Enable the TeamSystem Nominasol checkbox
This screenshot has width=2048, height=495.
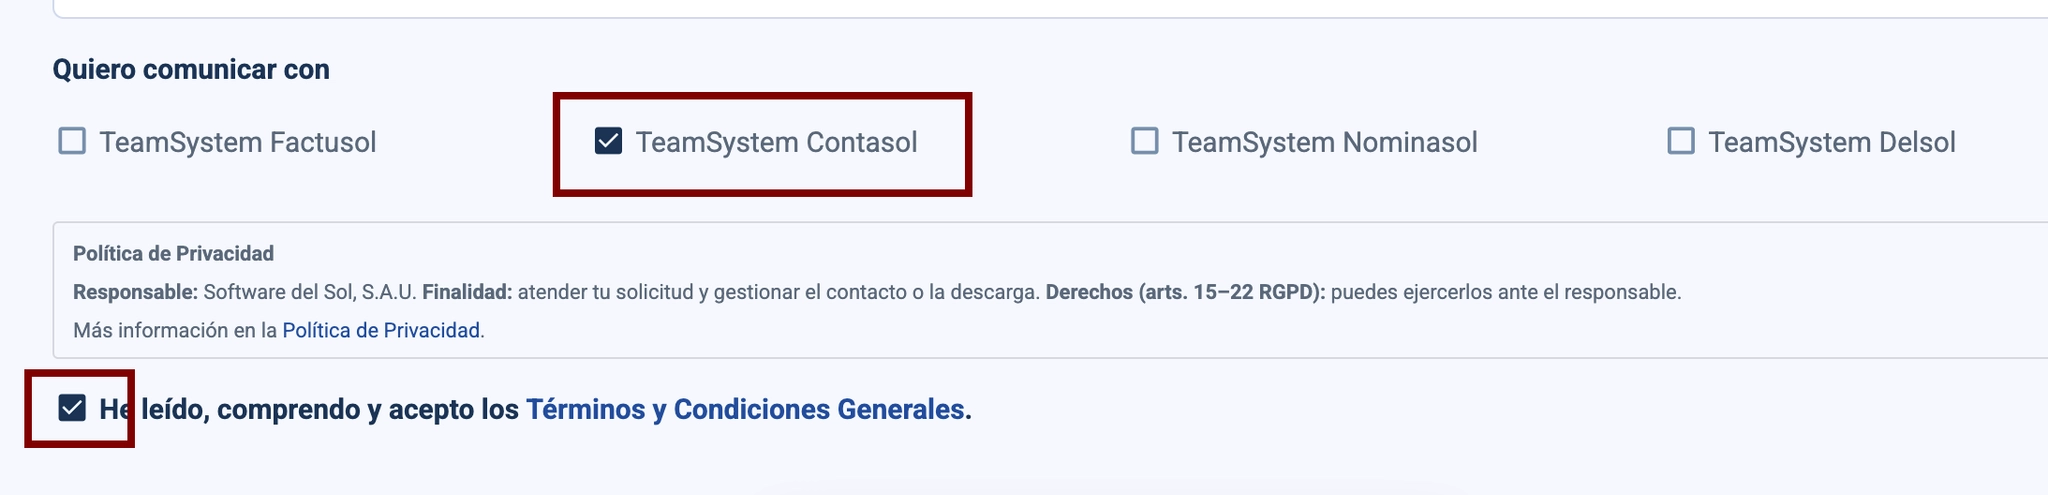[1145, 141]
